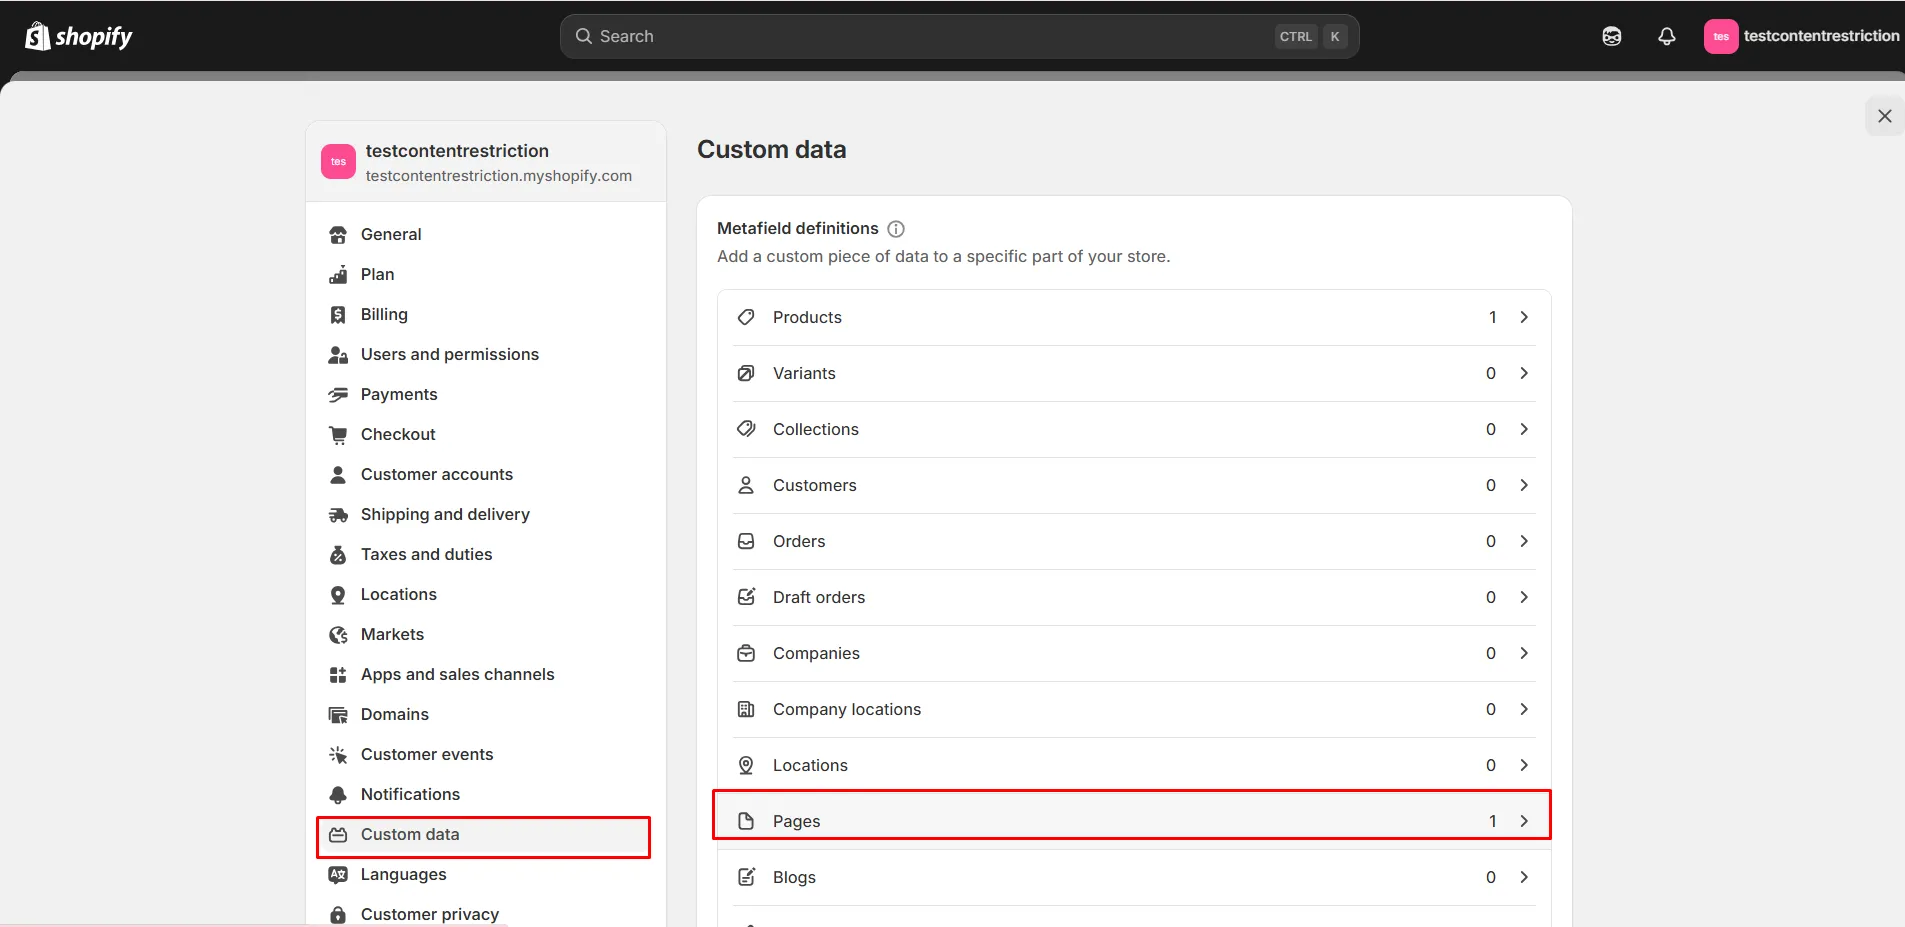
Task: Expand Pages metafield definitions chevron
Action: (x=1524, y=821)
